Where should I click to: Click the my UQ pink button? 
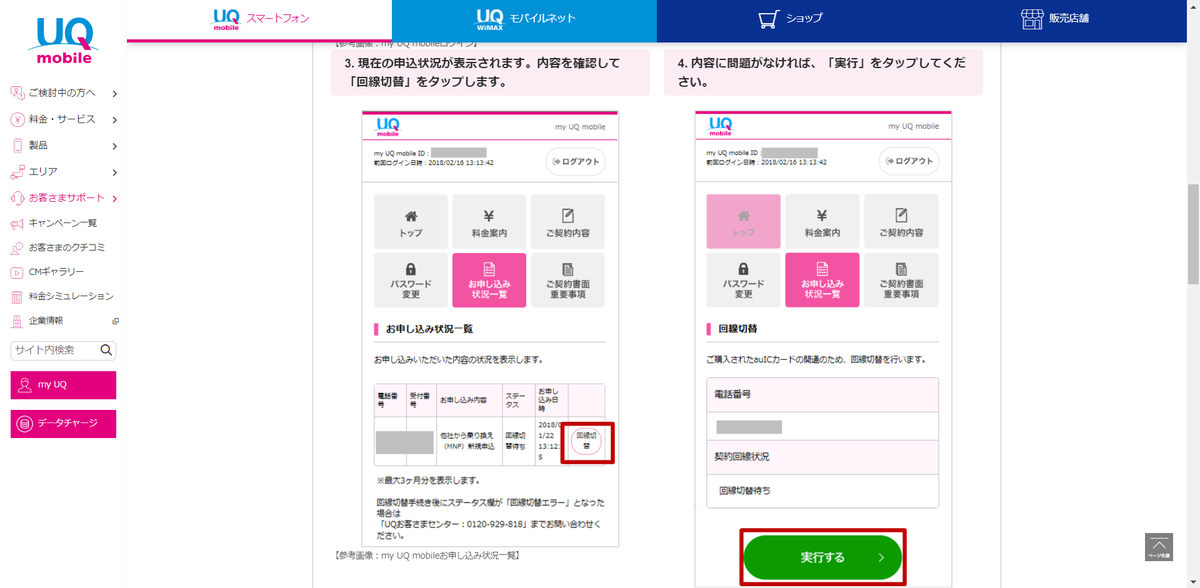(x=63, y=385)
